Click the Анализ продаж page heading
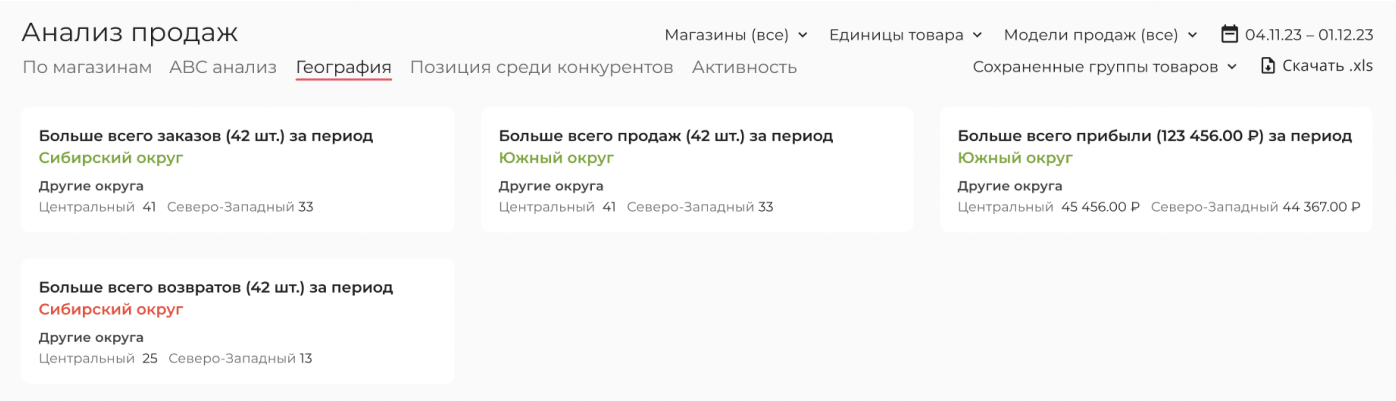 click(130, 32)
